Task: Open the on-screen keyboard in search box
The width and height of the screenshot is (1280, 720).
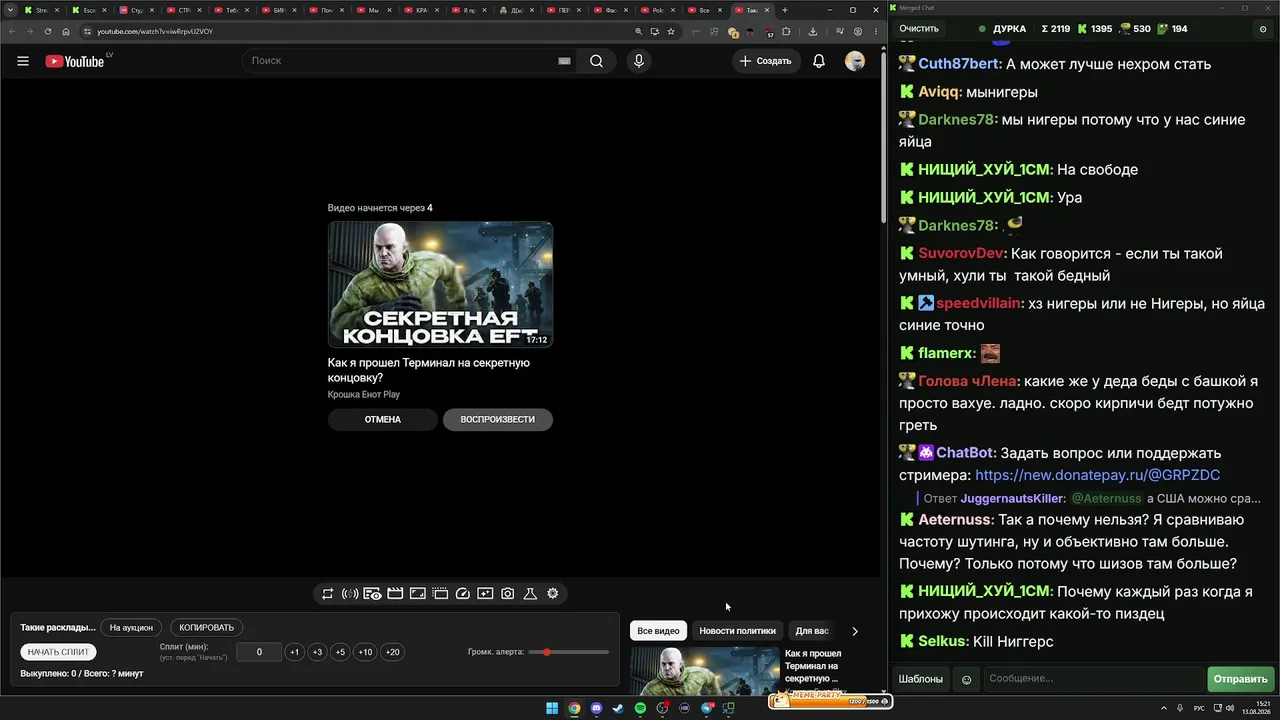Action: (565, 61)
